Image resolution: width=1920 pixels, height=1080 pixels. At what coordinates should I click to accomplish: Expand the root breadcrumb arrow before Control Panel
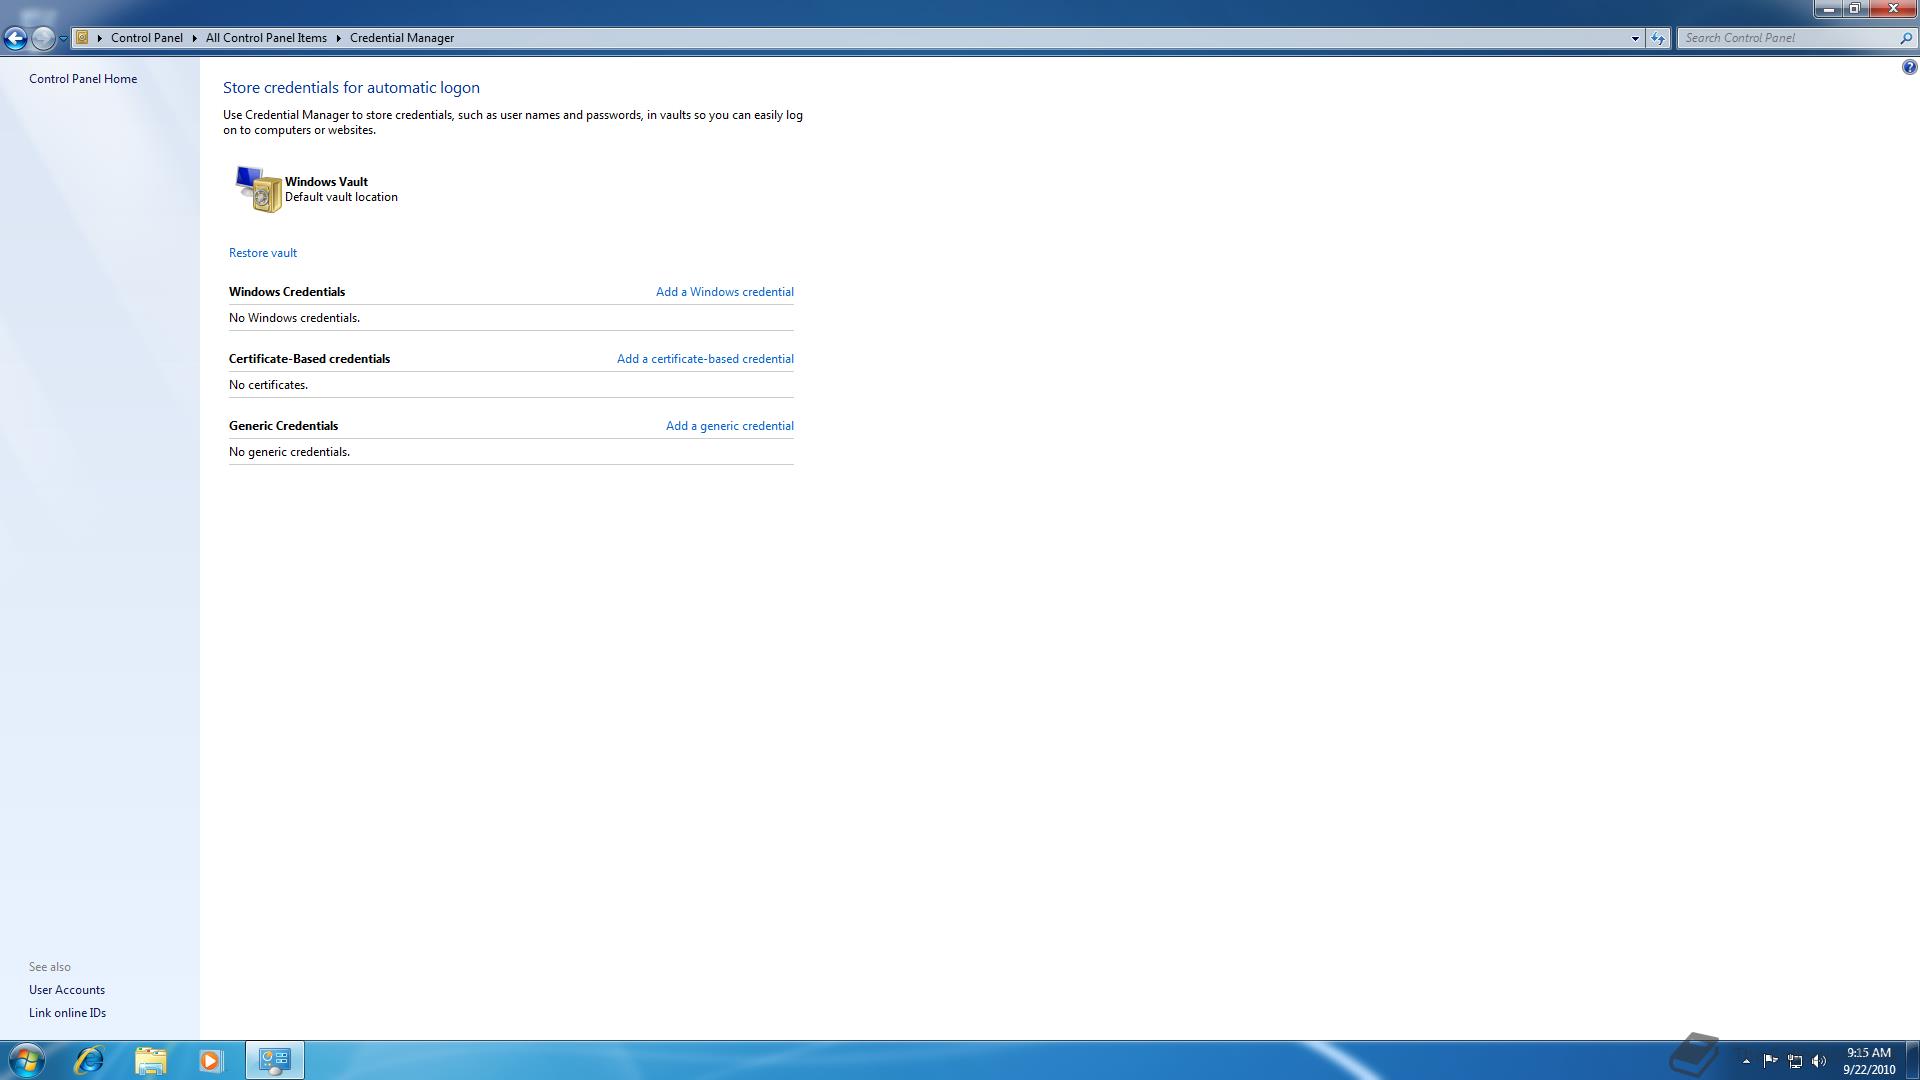click(x=100, y=38)
